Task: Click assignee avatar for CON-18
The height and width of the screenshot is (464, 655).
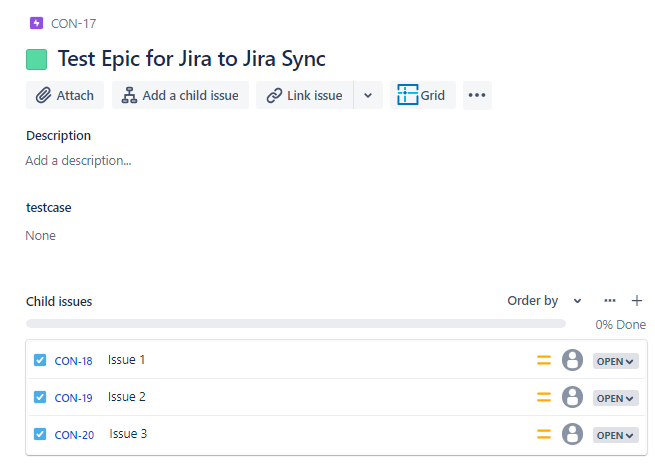Action: [x=572, y=360]
